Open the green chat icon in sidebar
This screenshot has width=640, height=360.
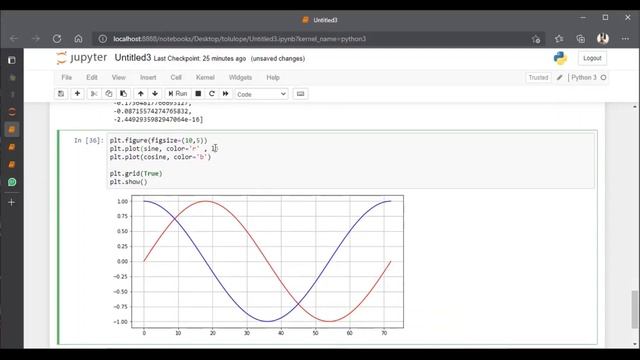(x=12, y=182)
